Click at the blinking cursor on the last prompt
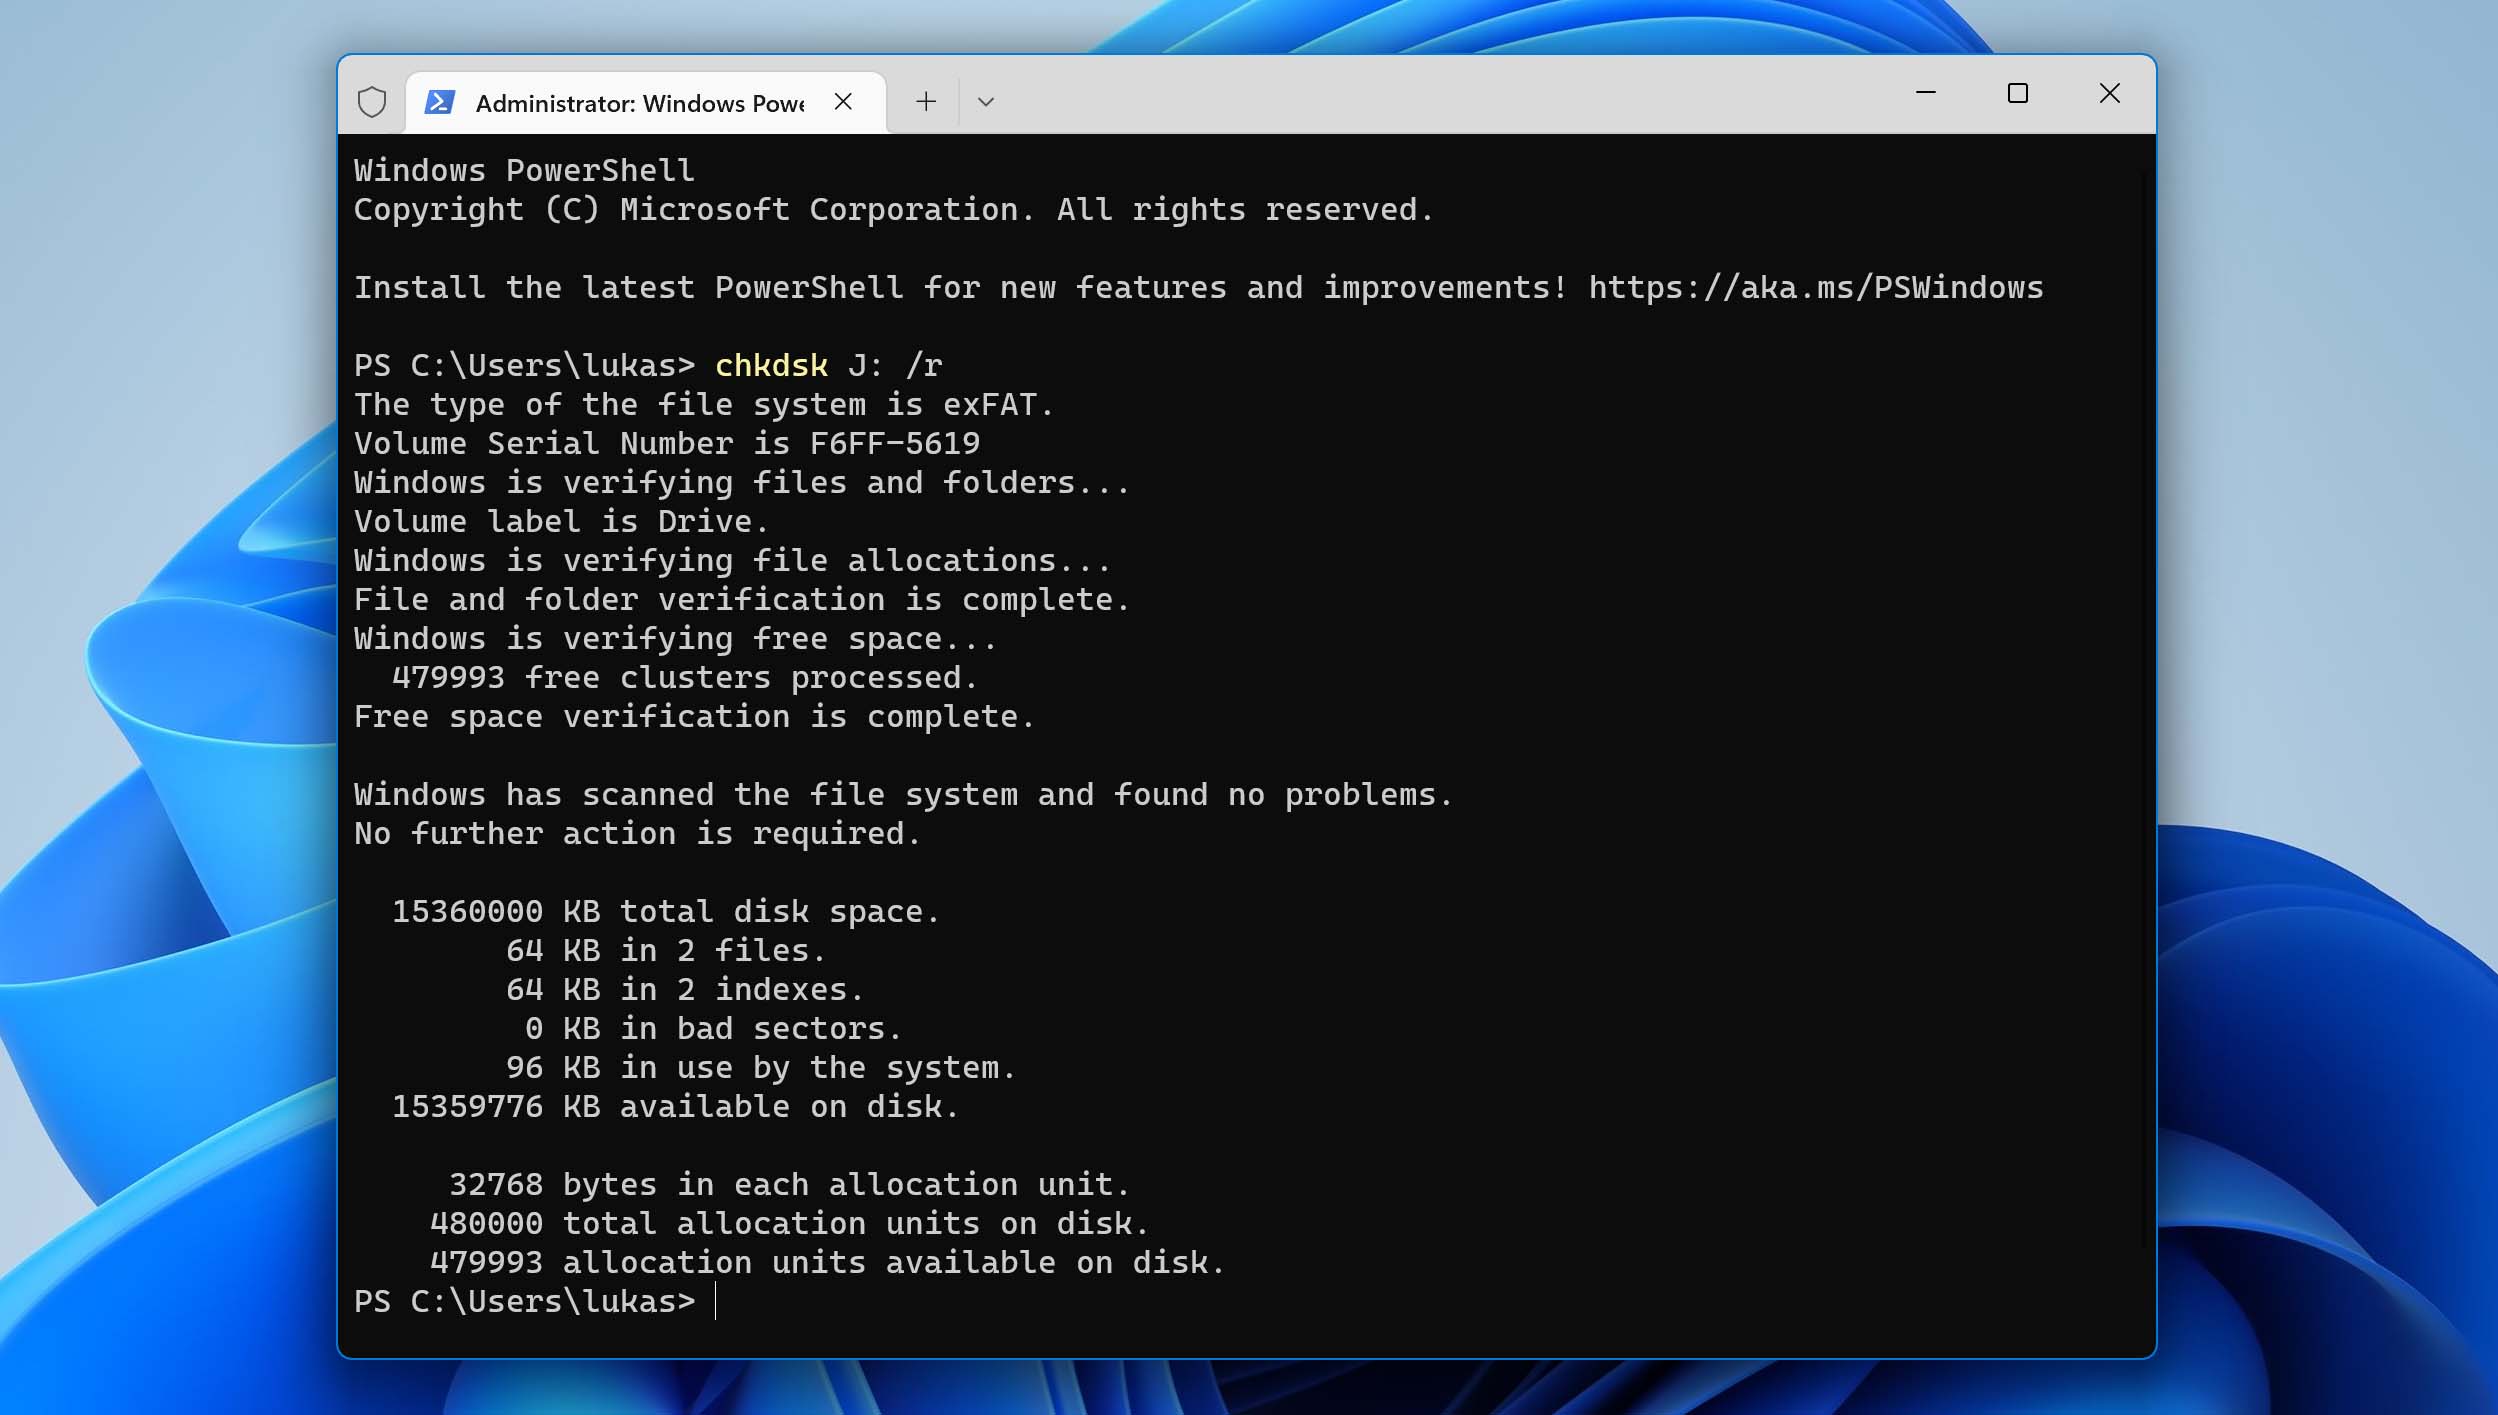 pyautogui.click(x=716, y=1301)
